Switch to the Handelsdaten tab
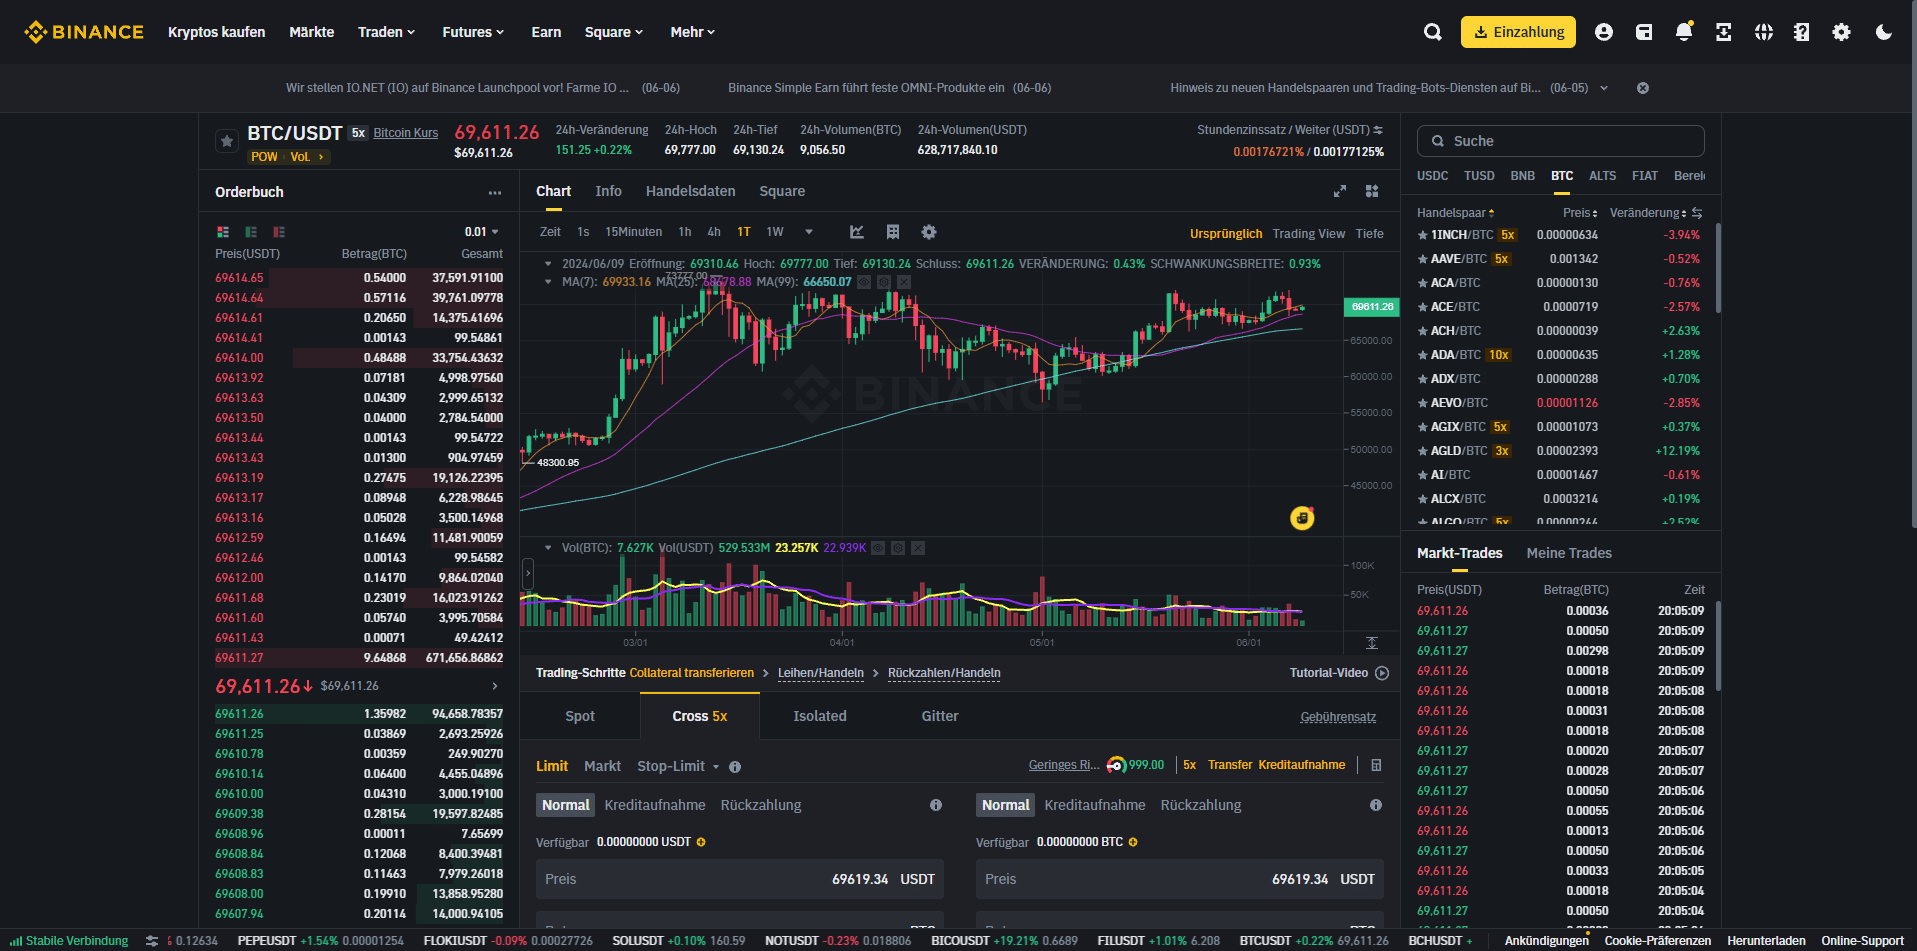This screenshot has width=1917, height=951. pyautogui.click(x=690, y=191)
